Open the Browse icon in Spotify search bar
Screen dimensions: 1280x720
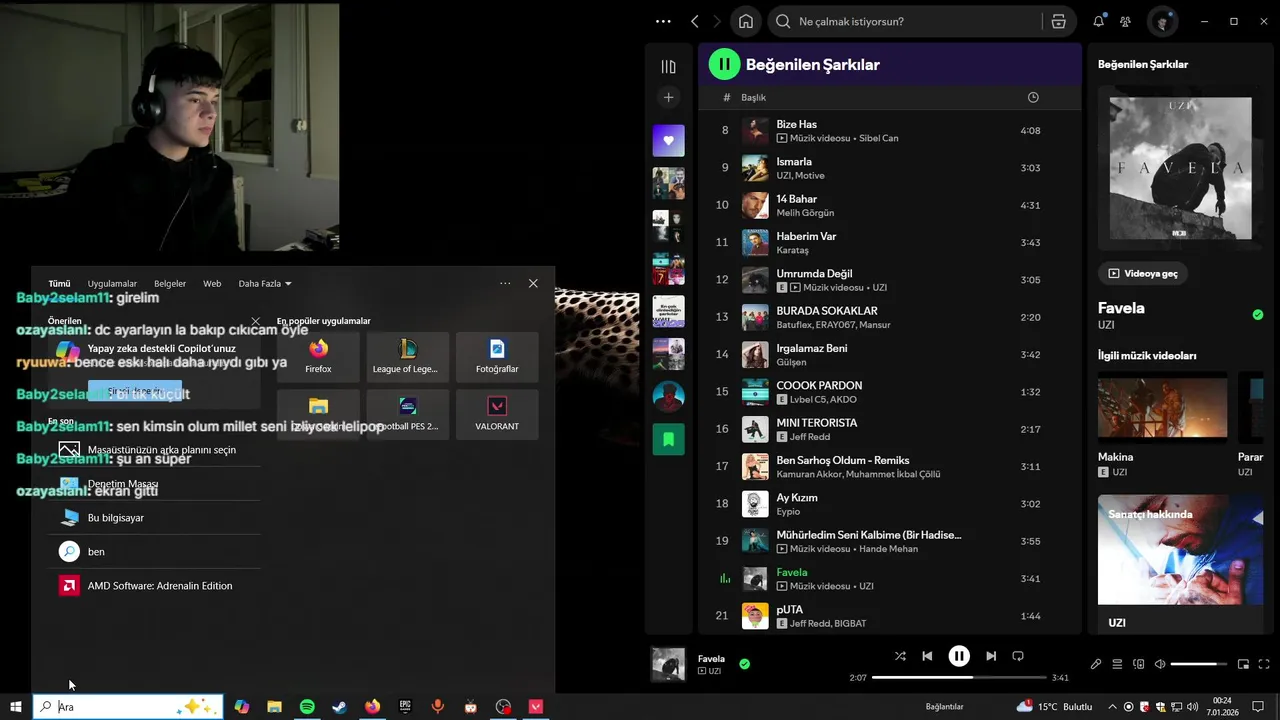[1058, 21]
